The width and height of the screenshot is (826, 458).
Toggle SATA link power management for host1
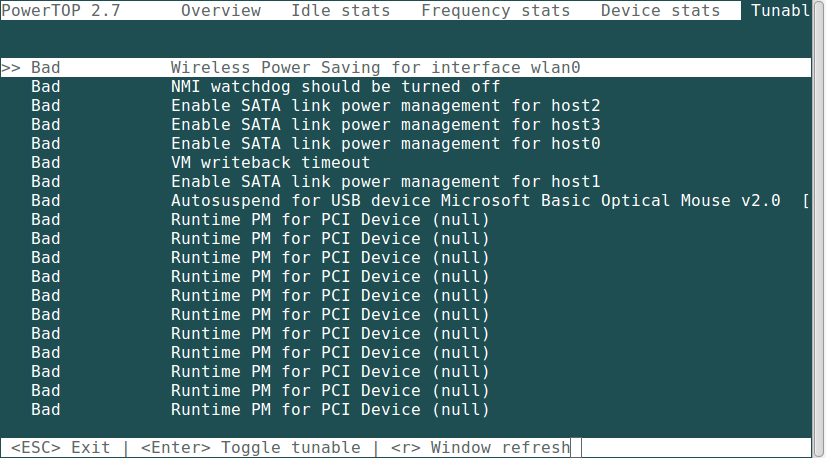[x=385, y=182]
